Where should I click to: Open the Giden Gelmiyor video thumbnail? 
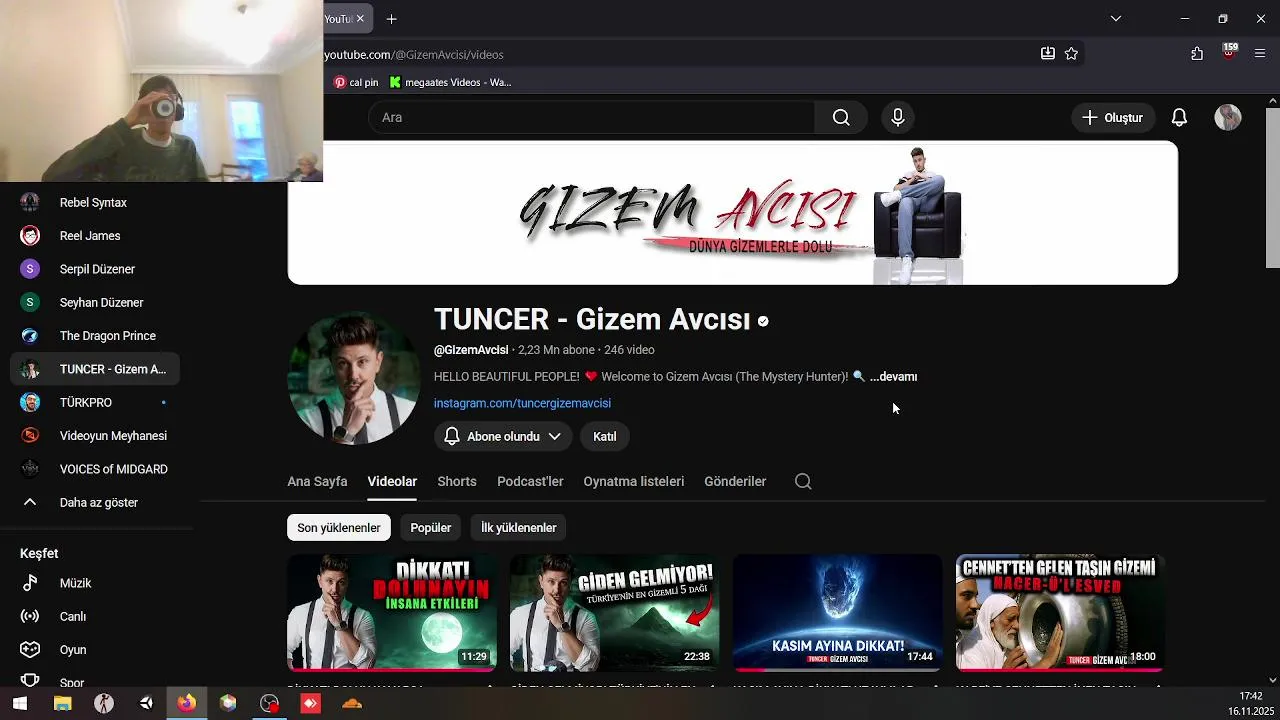615,613
